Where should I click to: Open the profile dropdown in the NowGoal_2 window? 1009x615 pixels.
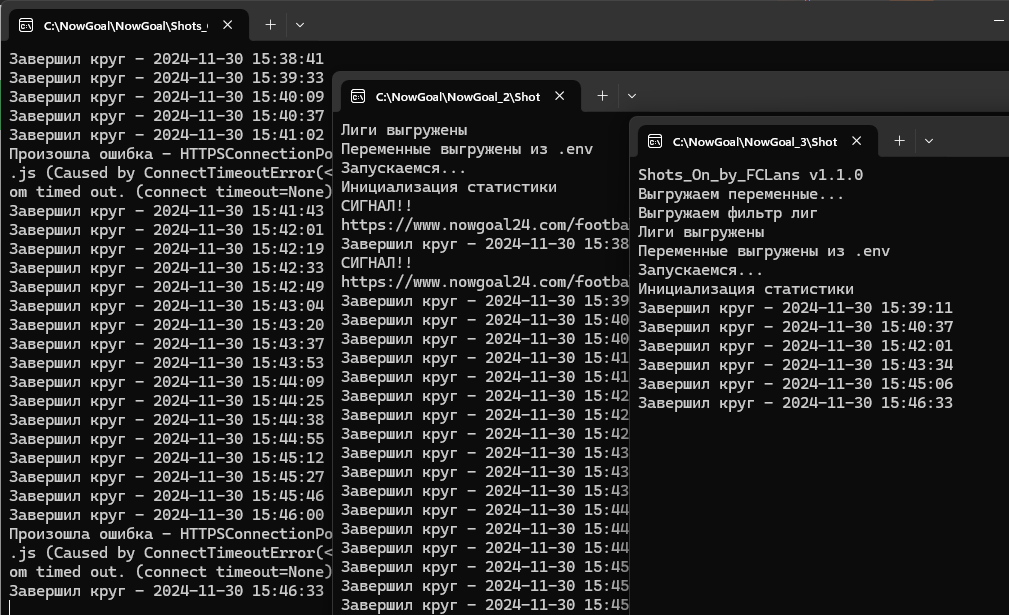(632, 96)
